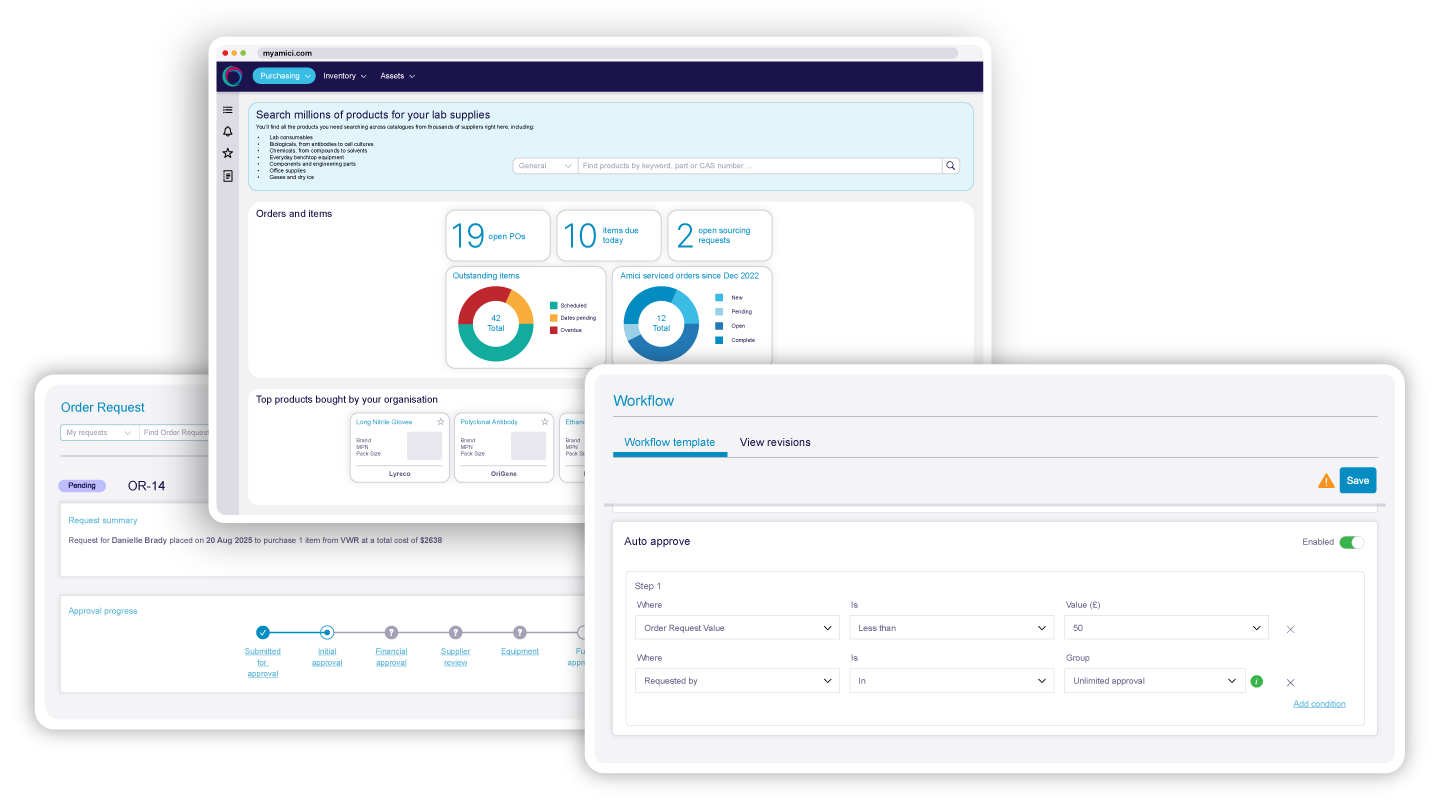Switch to the View revisions tab
Image resolution: width=1440 pixels, height=809 pixels.
tap(775, 442)
